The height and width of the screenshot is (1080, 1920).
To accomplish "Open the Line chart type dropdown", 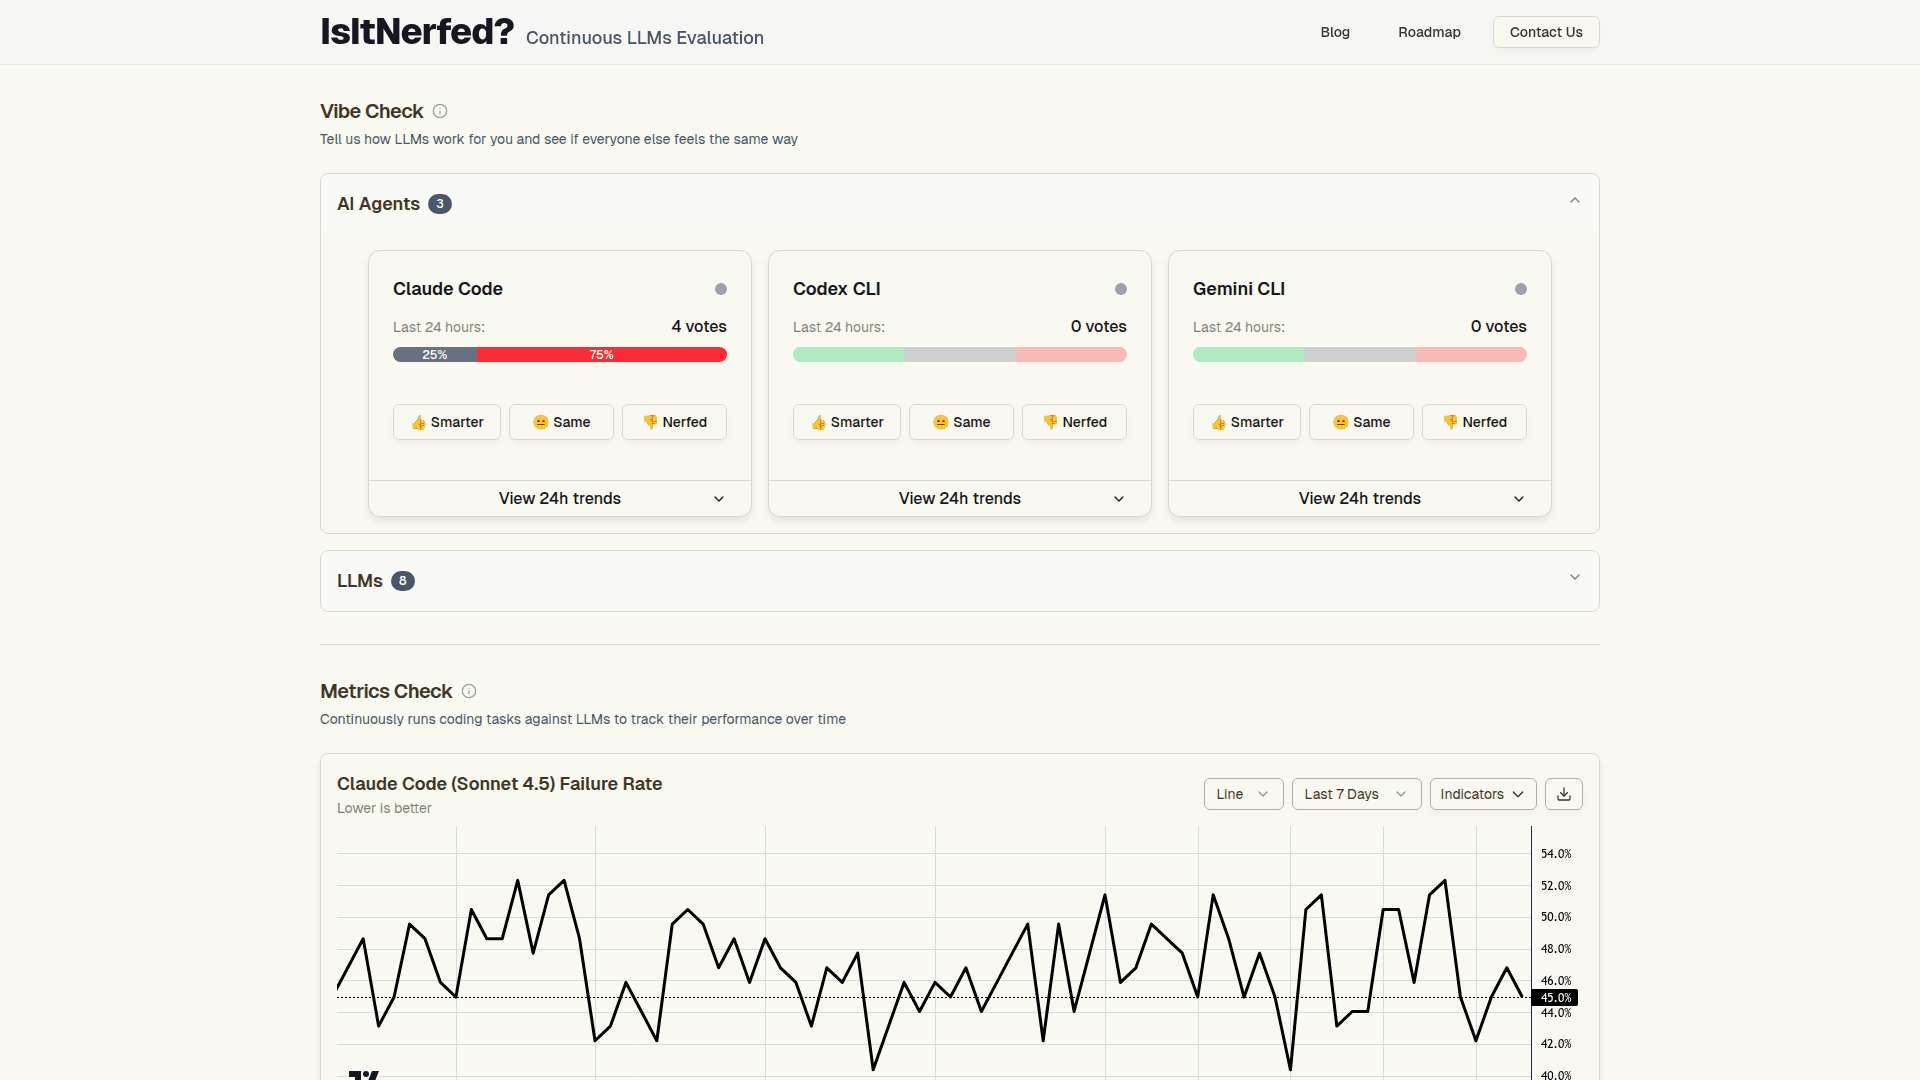I will tap(1243, 794).
